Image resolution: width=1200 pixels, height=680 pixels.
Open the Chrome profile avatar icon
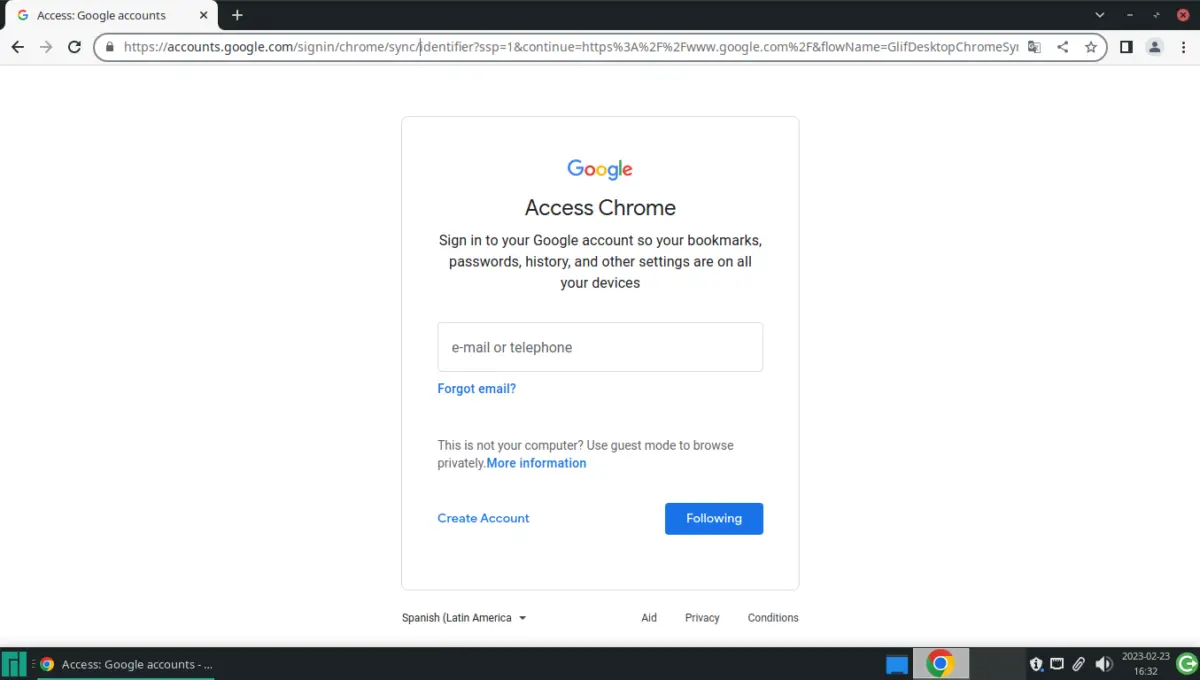[x=1154, y=47]
